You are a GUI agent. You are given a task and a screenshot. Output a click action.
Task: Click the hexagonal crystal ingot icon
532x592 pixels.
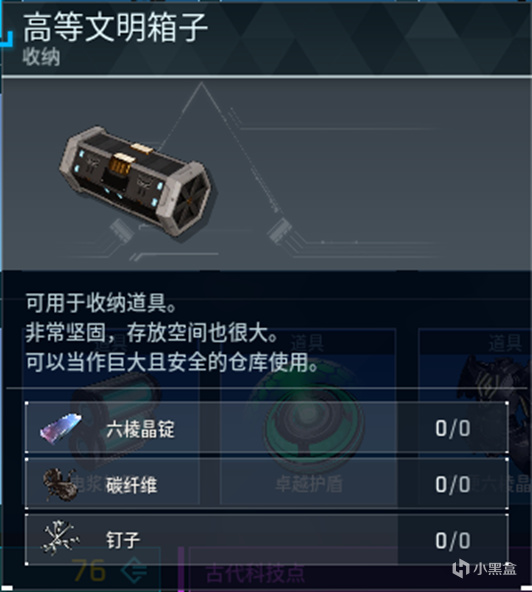pos(61,429)
